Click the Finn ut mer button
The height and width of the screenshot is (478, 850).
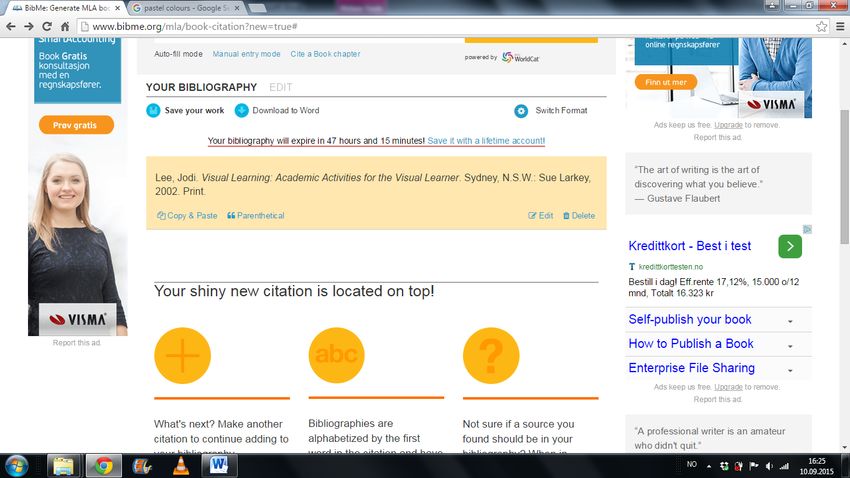(x=666, y=82)
